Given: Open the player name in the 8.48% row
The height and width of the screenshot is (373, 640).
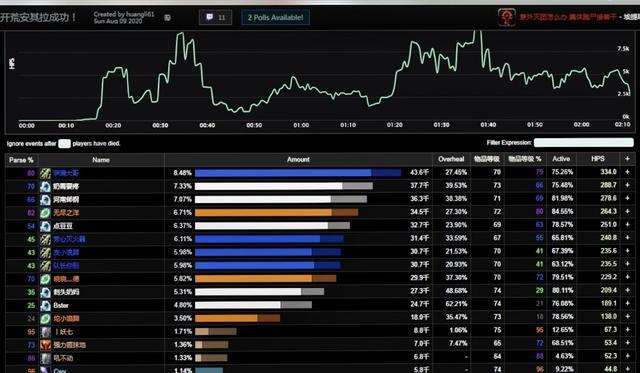Looking at the screenshot, I should pos(66,173).
